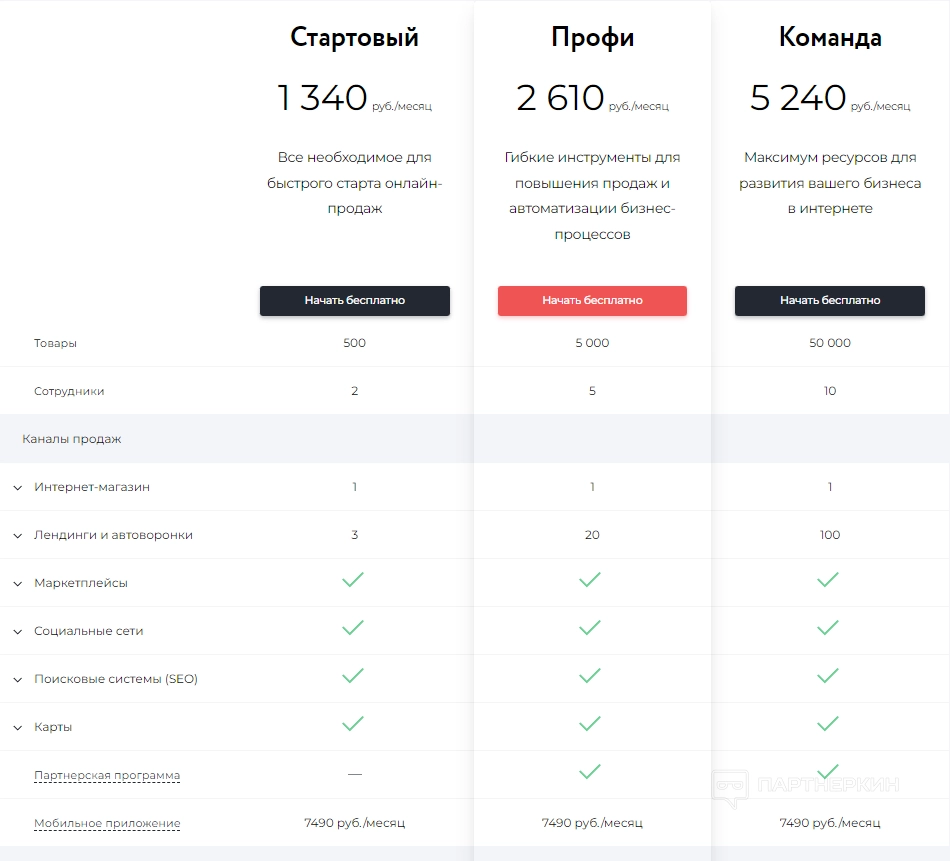950x861 pixels.
Task: Click Команда plan's Поисковые системы checkmark
Action: [827, 676]
